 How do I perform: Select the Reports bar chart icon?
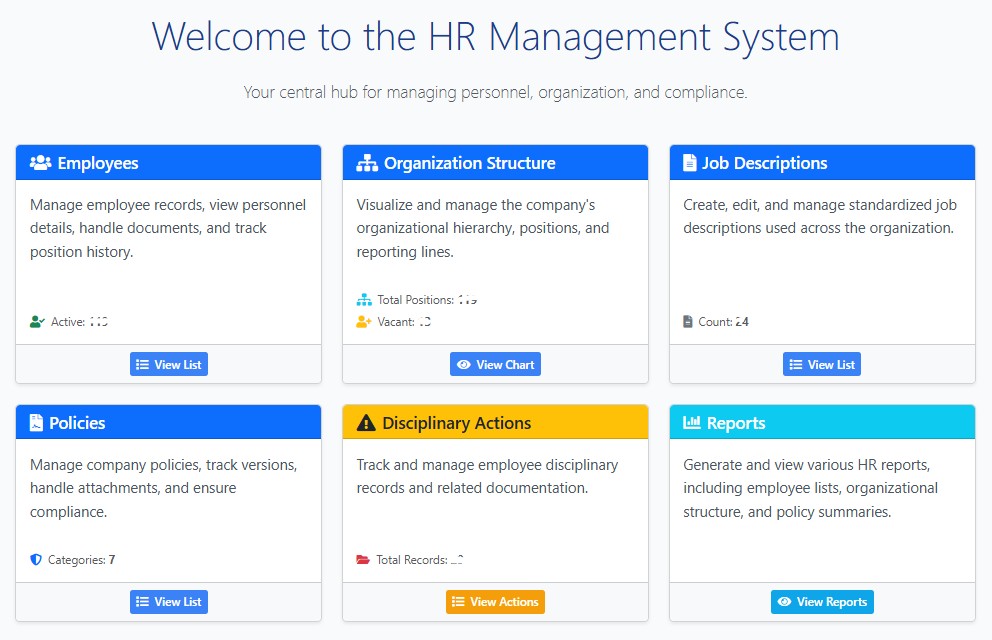pyautogui.click(x=691, y=422)
